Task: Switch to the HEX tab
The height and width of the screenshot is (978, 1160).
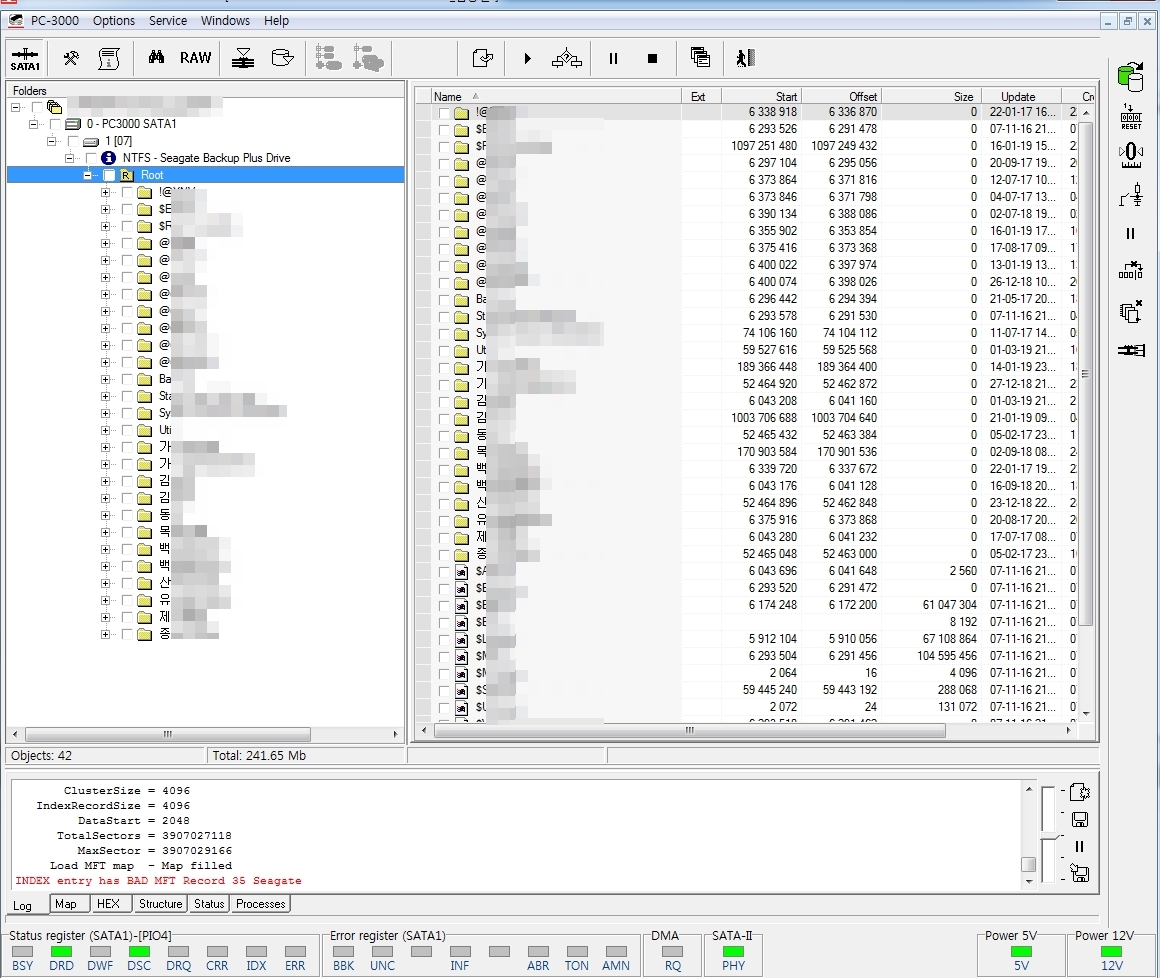Action: pyautogui.click(x=108, y=904)
